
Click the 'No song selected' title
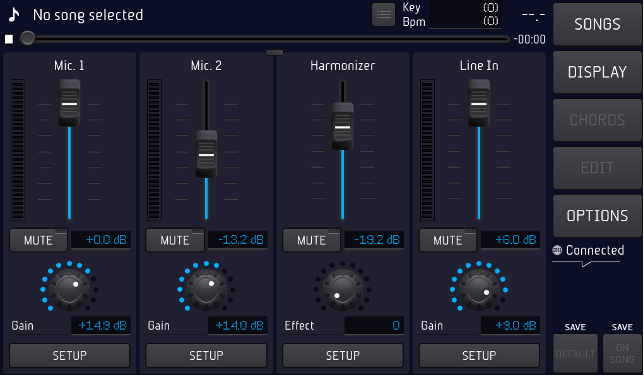pos(88,15)
